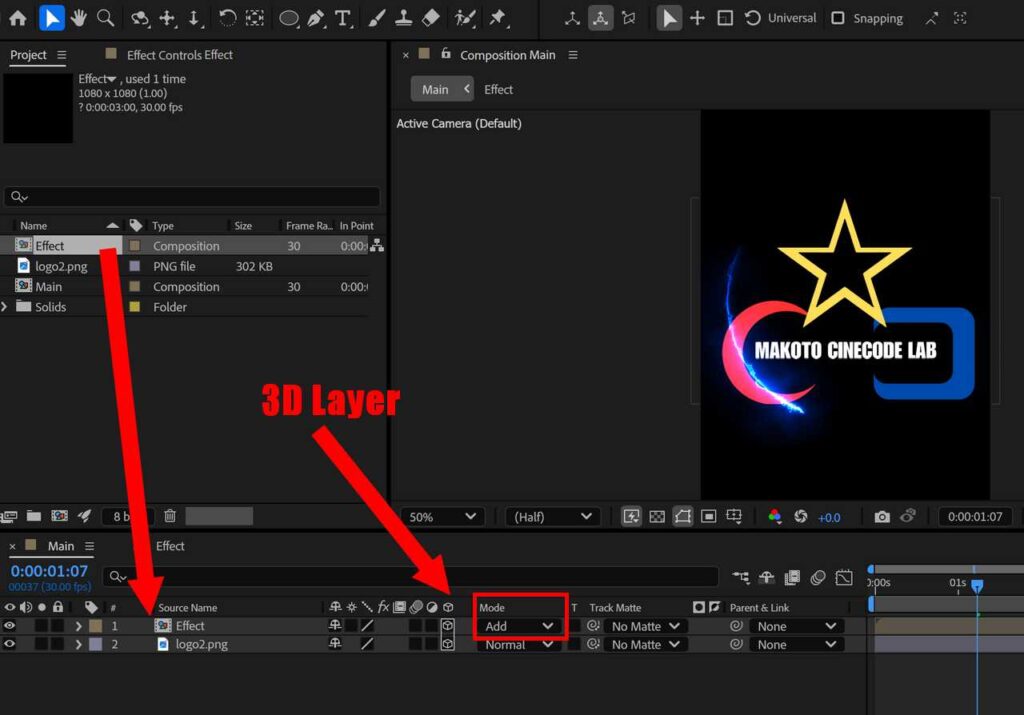Expand logo2.png layer properties in timeline
Image resolution: width=1024 pixels, height=715 pixels.
[78, 644]
